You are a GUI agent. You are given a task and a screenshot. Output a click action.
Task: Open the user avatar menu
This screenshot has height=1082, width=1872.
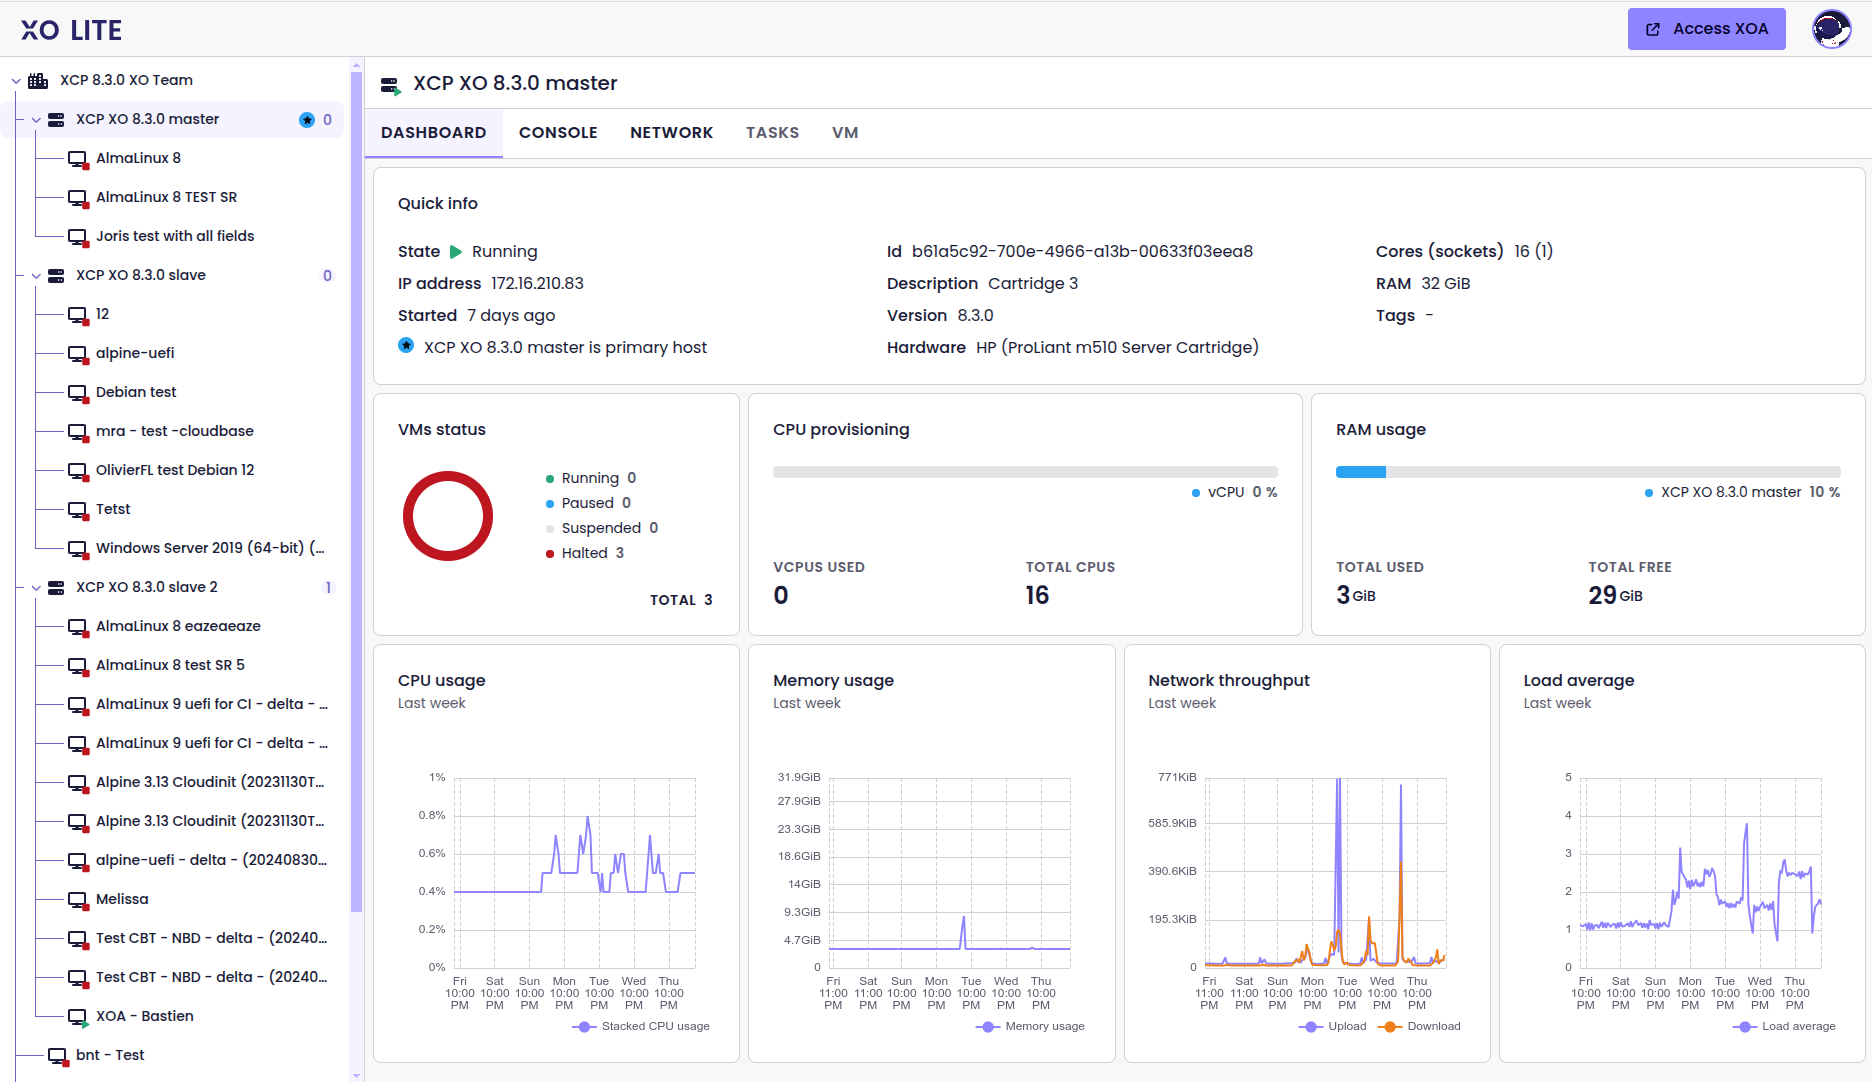1832,29
